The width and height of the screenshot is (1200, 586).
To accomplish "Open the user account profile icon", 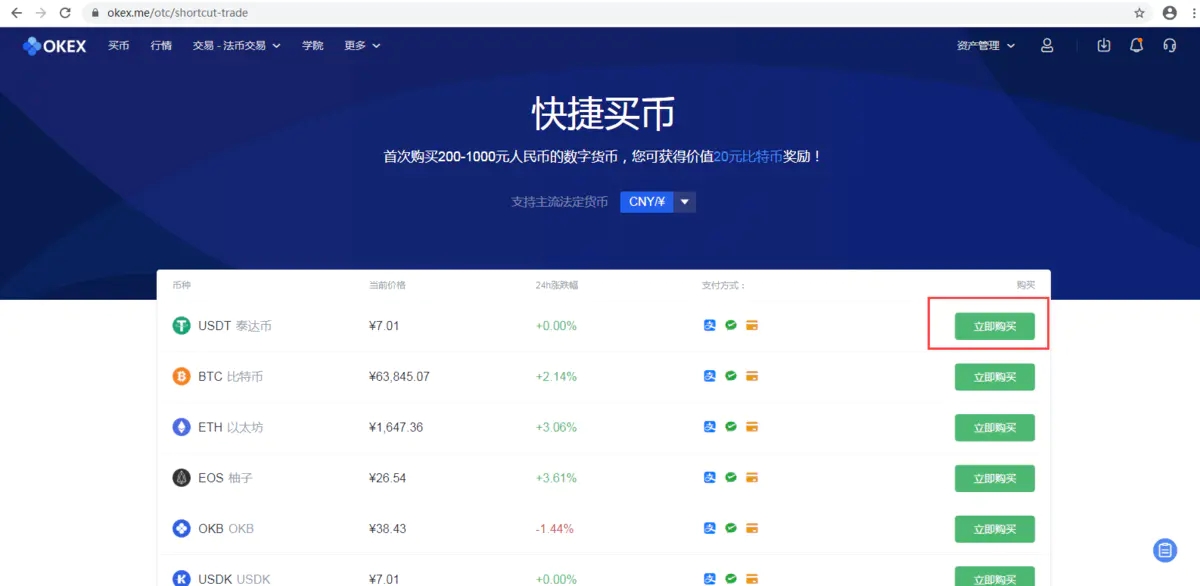I will [x=1047, y=46].
